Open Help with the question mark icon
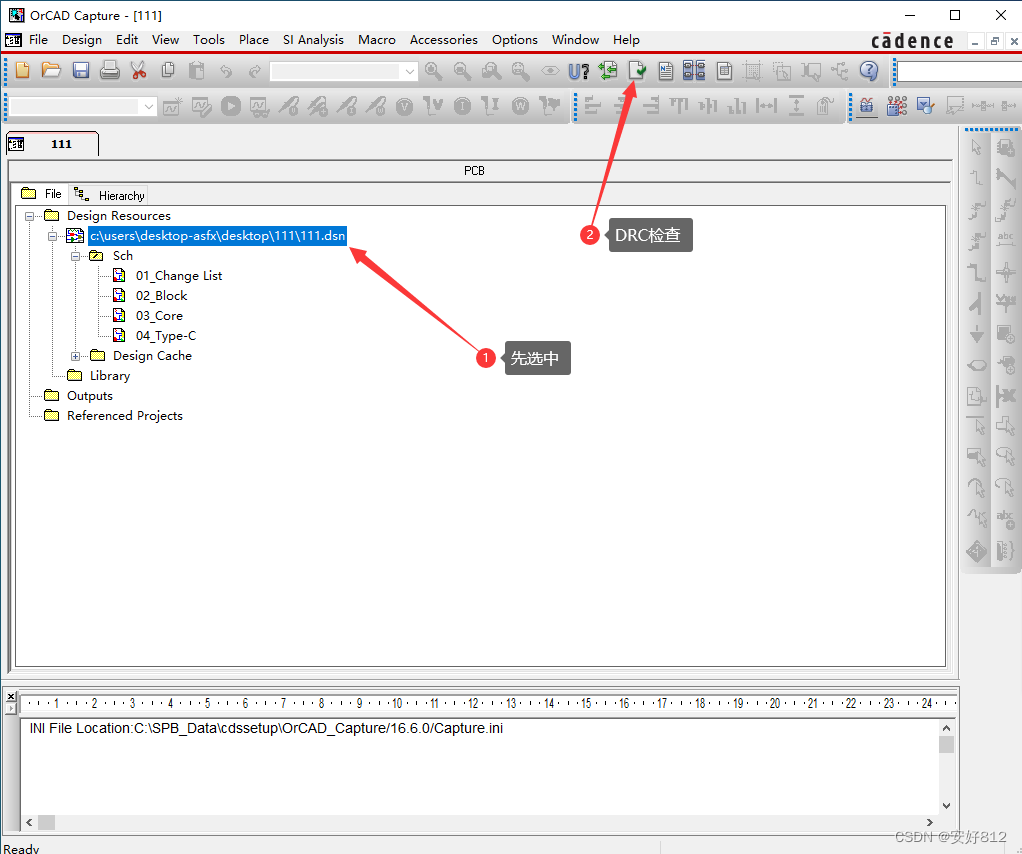Viewport: 1022px width, 854px height. [869, 70]
